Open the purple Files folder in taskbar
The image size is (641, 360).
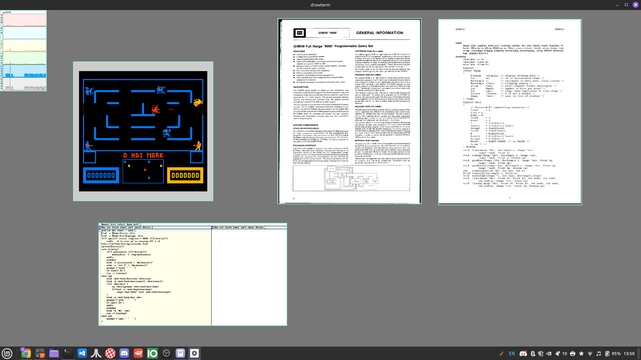54,353
